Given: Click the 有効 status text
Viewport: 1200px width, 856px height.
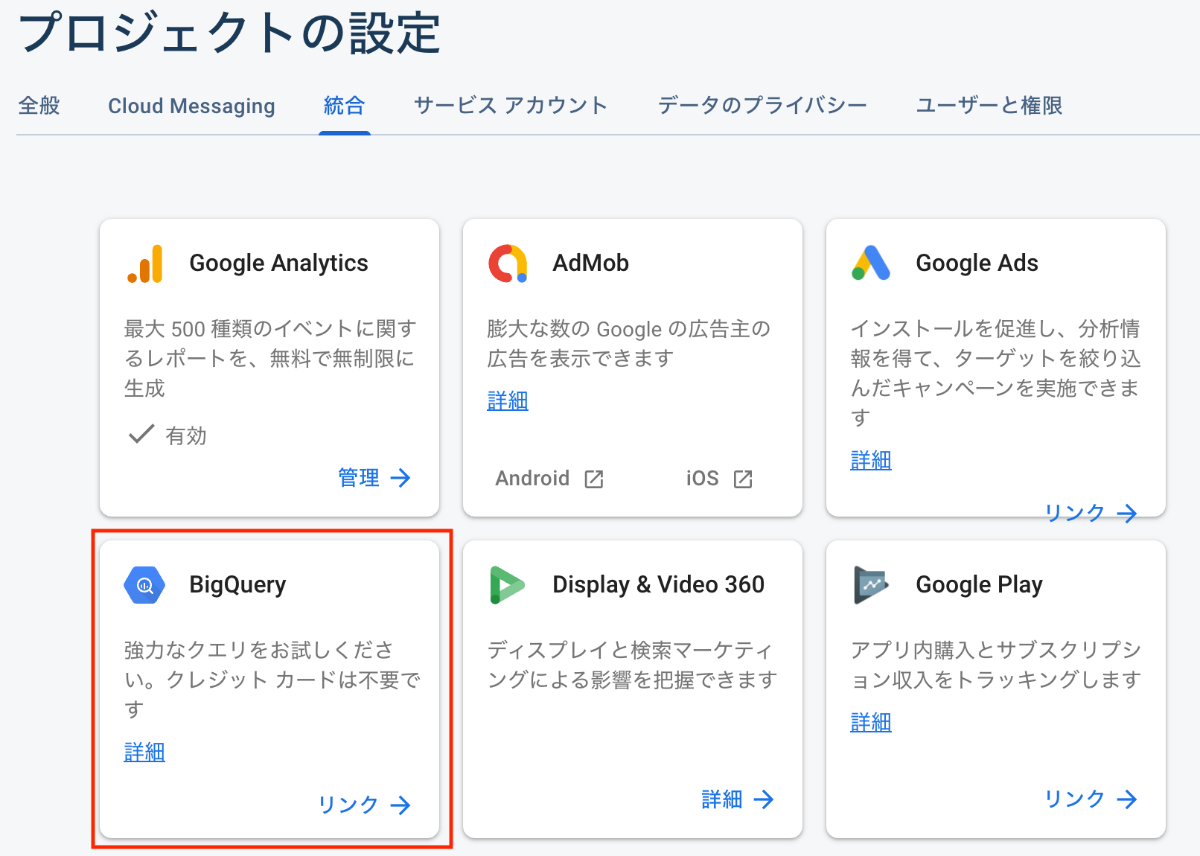Looking at the screenshot, I should point(186,435).
